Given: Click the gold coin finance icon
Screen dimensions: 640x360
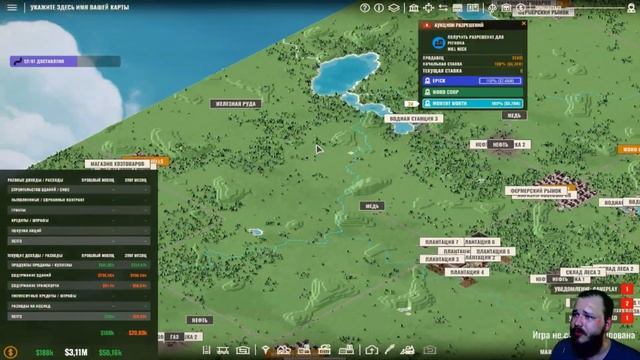Looking at the screenshot, I should 10,352.
